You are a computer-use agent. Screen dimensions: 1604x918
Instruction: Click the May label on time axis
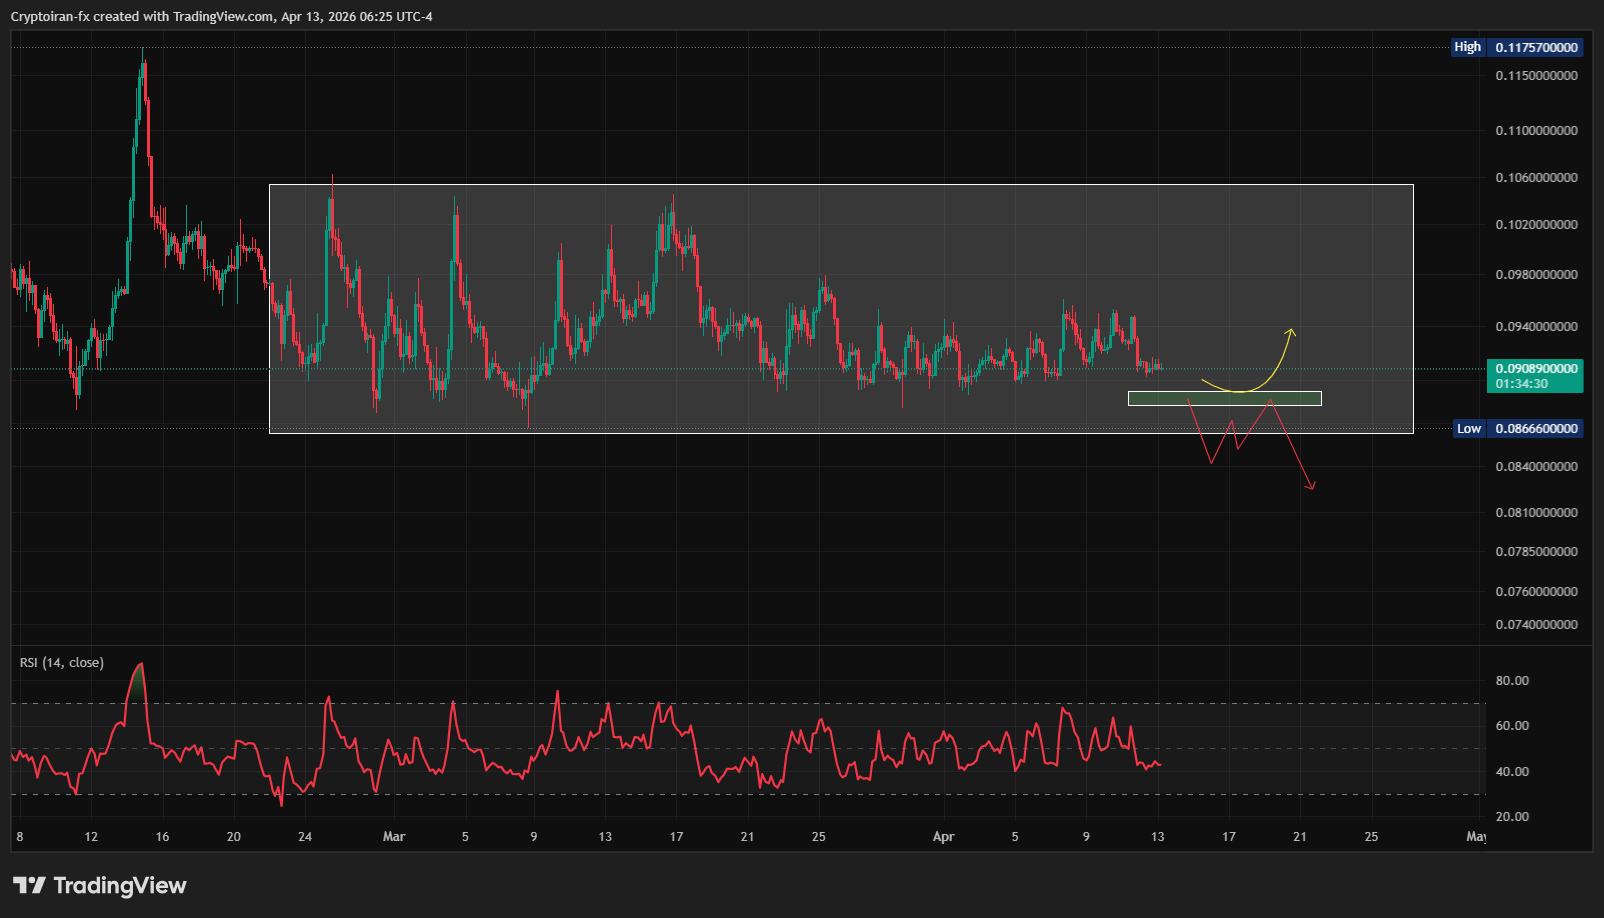coord(1475,836)
